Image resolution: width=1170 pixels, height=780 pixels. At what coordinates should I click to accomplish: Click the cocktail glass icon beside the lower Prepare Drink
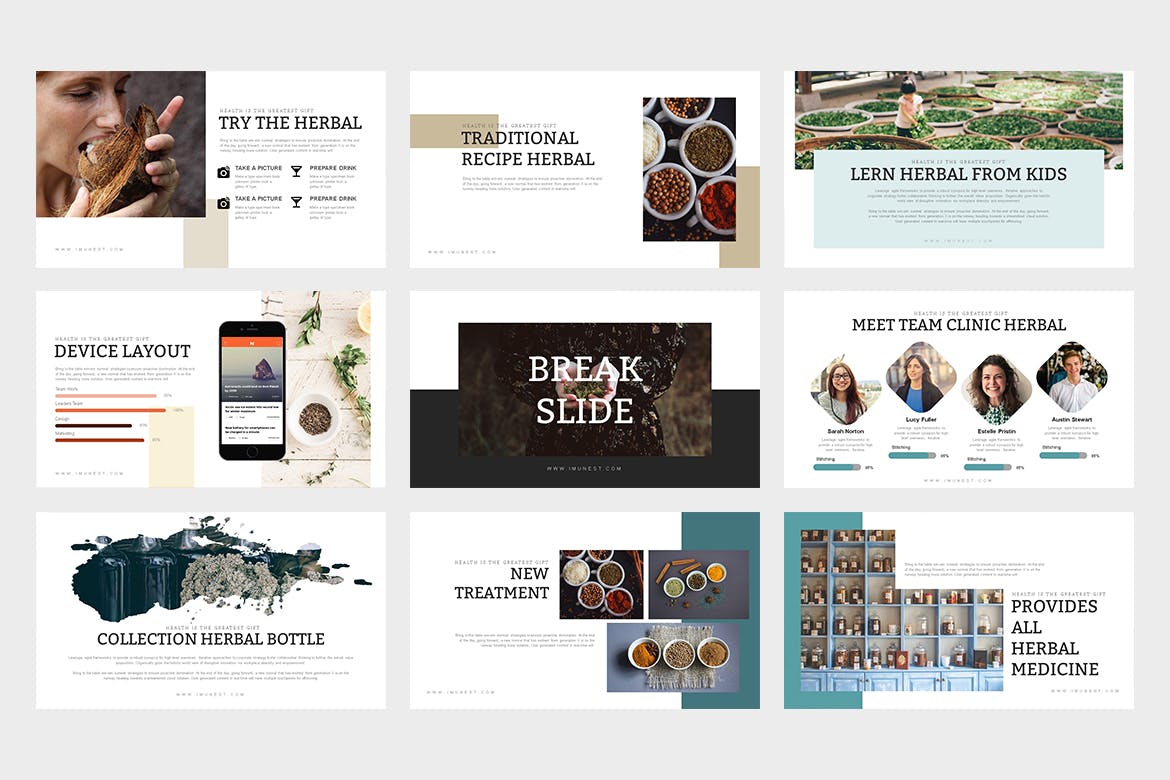[x=296, y=203]
